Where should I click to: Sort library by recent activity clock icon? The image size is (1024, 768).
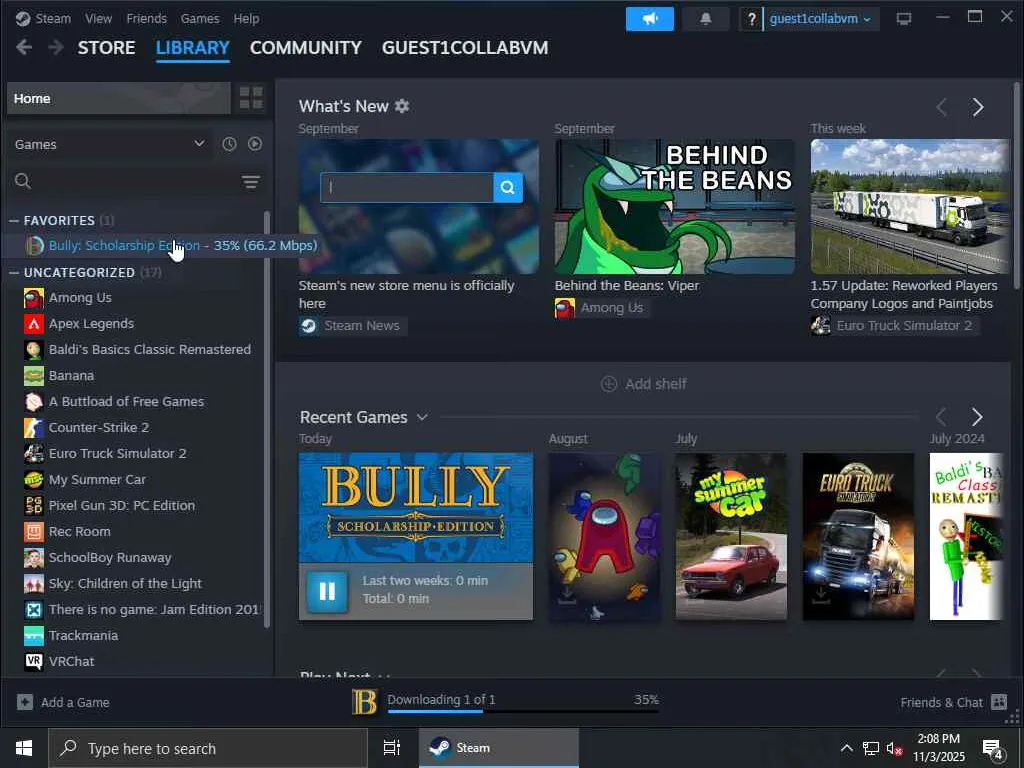(x=229, y=144)
